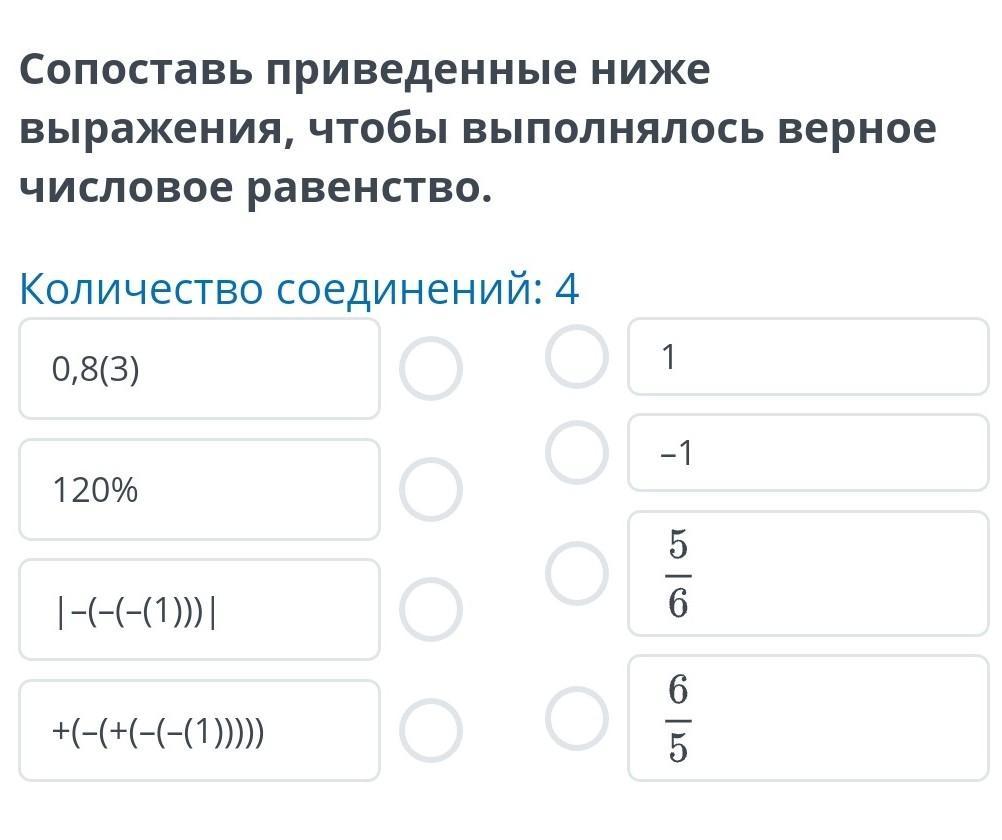Image resolution: width=1002 pixels, height=840 pixels.
Task: Choose the answer box with fraction 5/6
Action: pos(808,574)
